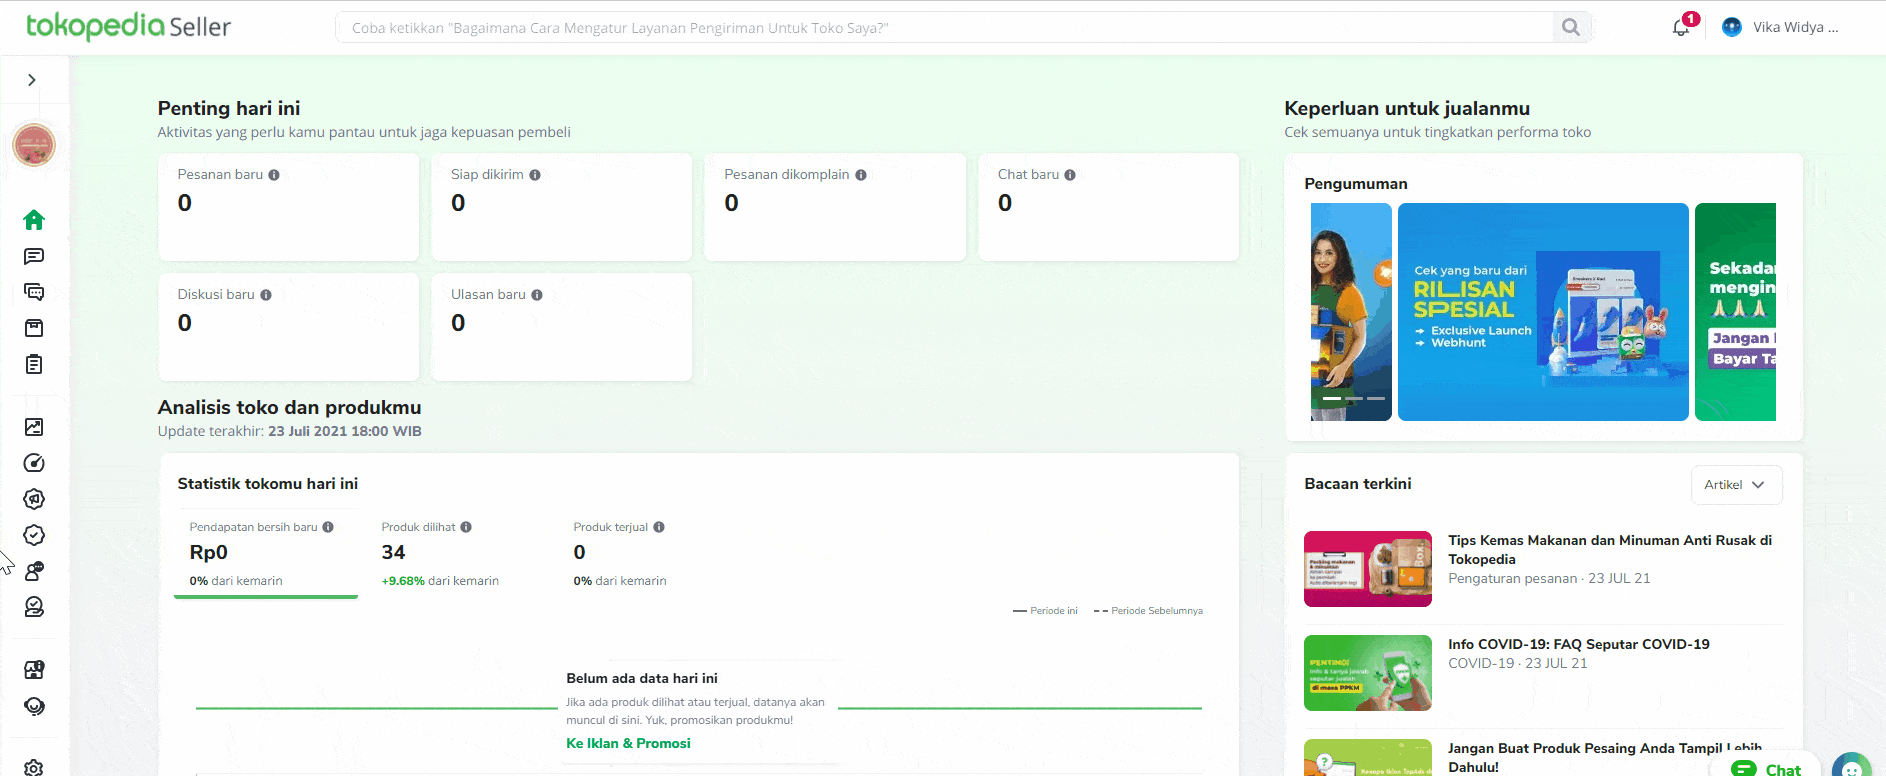Focus the top search input field
The height and width of the screenshot is (776, 1886).
tap(944, 27)
